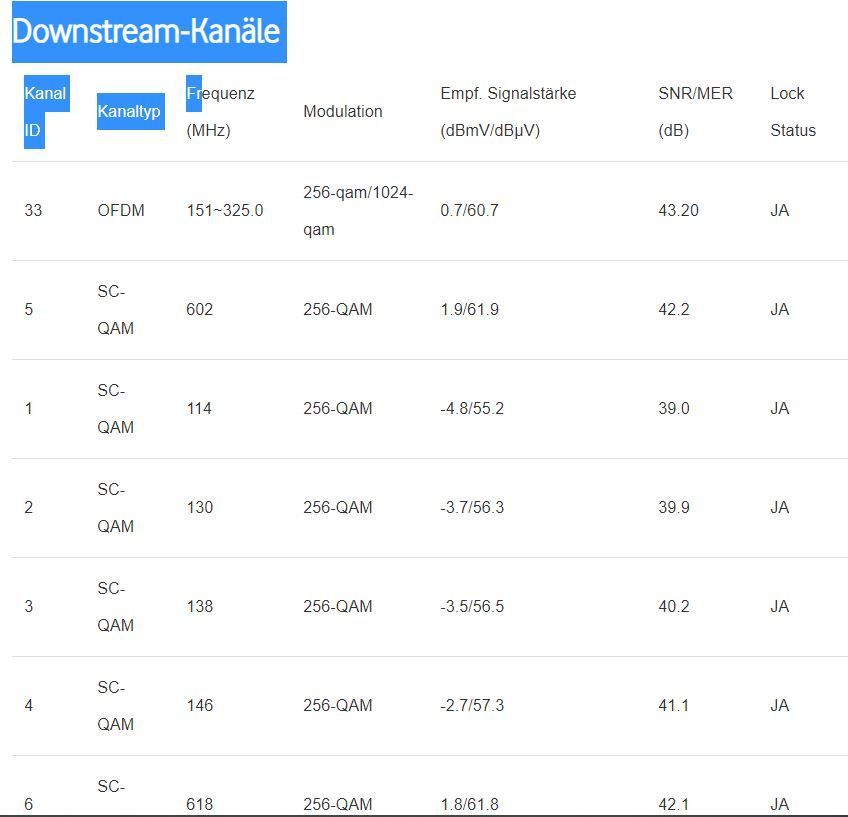Select signal strength 0.7/60.7

[x=469, y=210]
